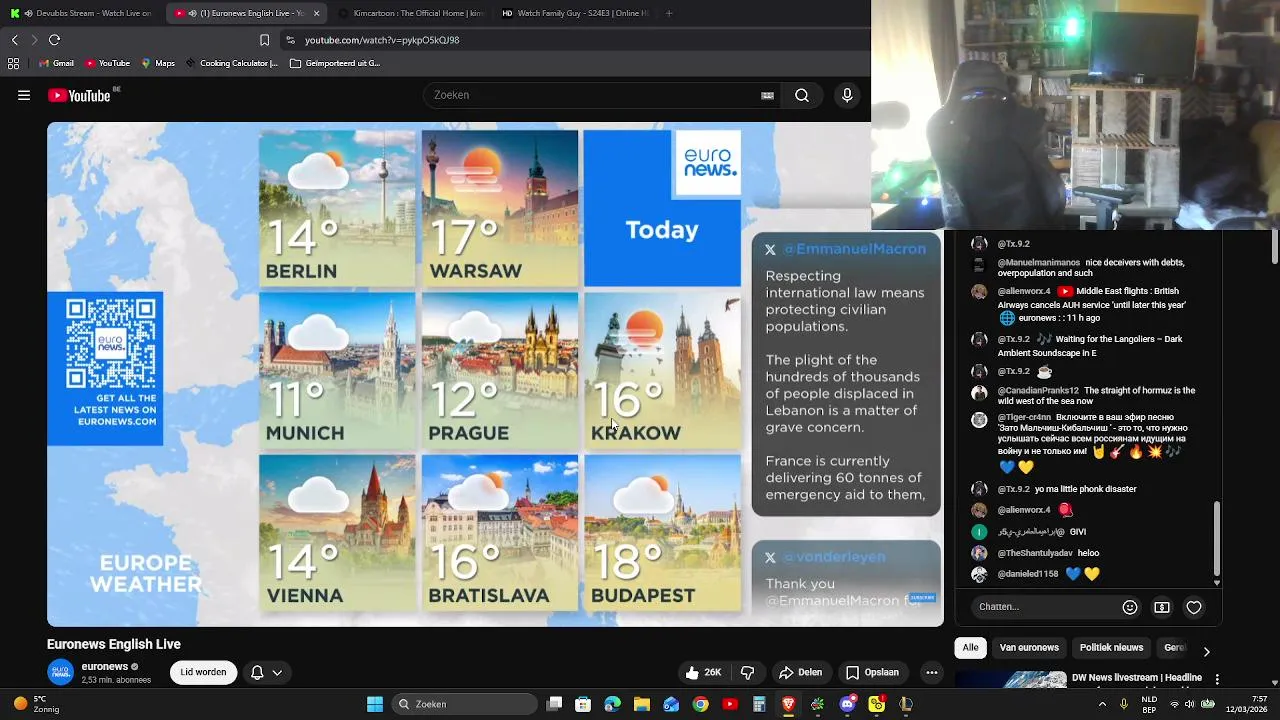Click the YouTube search magnifier button
The width and height of the screenshot is (1280, 720).
[x=802, y=95]
